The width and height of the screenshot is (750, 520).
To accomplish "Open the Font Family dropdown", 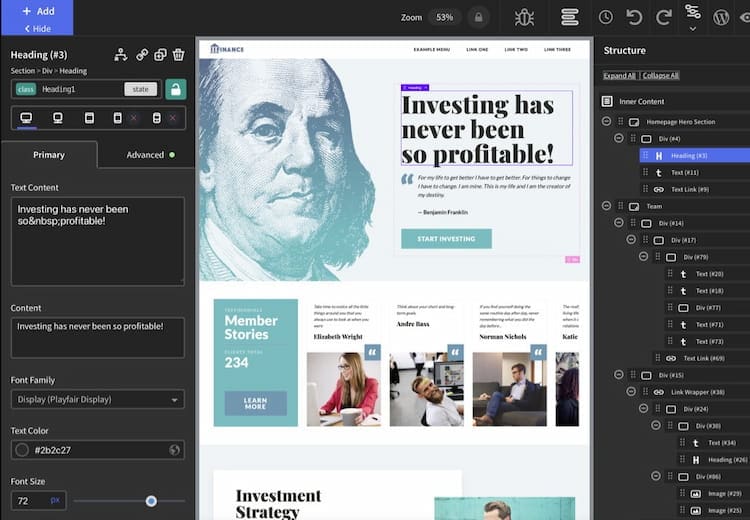I will coord(98,399).
